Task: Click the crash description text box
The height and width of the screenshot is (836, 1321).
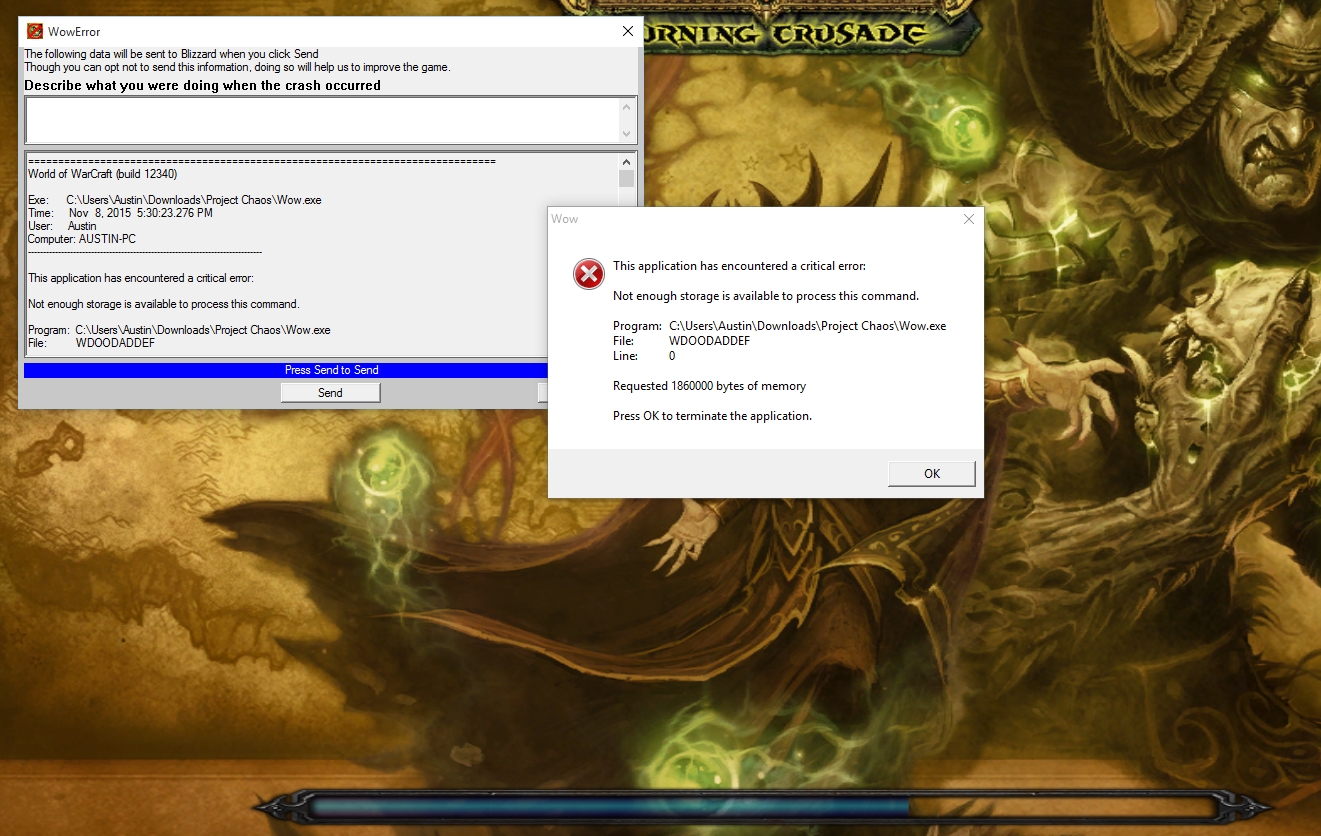Action: (x=322, y=120)
